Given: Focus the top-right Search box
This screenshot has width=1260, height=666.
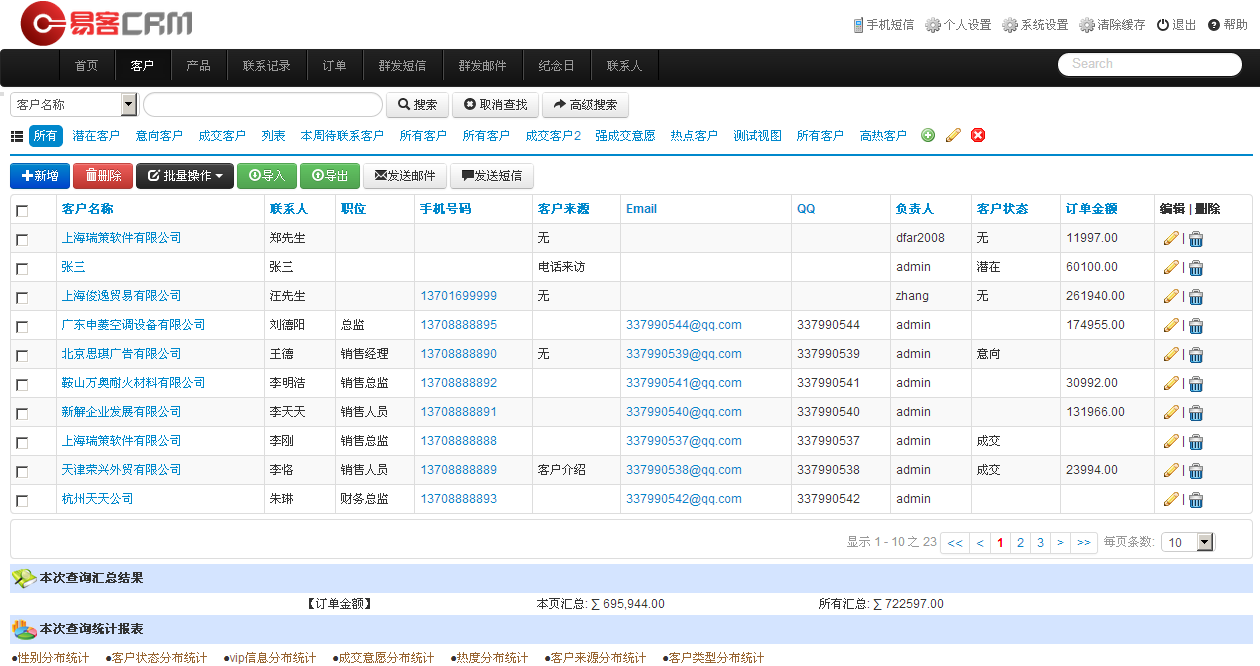Looking at the screenshot, I should tap(1150, 64).
